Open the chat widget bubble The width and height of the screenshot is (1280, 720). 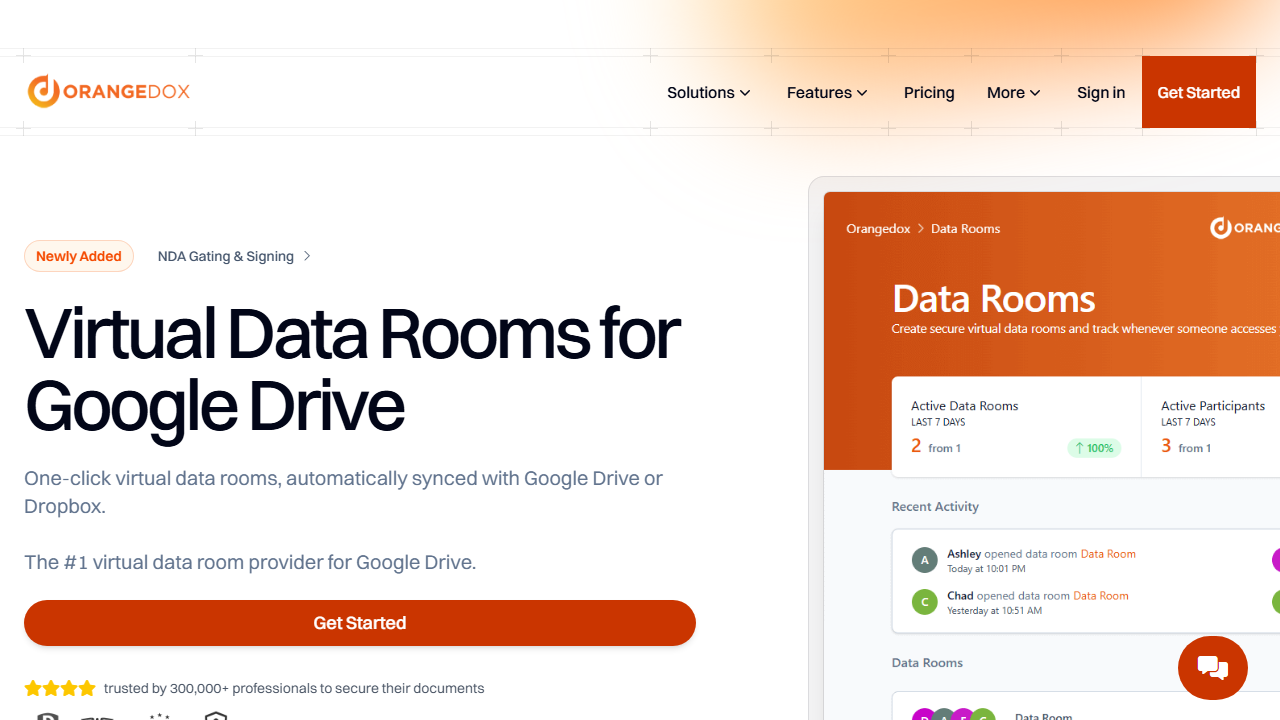(x=1213, y=668)
